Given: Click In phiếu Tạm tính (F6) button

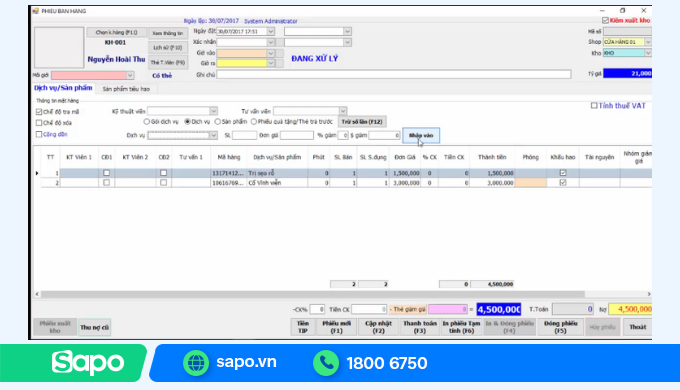Looking at the screenshot, I should [461, 327].
